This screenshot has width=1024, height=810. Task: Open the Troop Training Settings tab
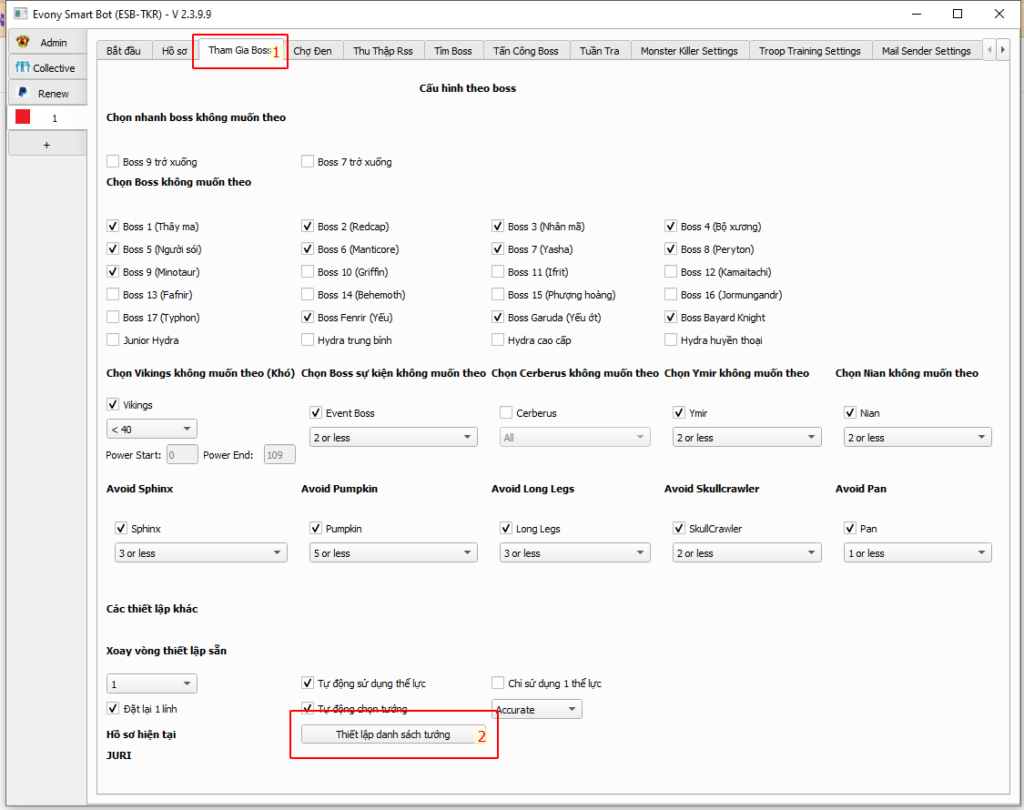click(809, 51)
